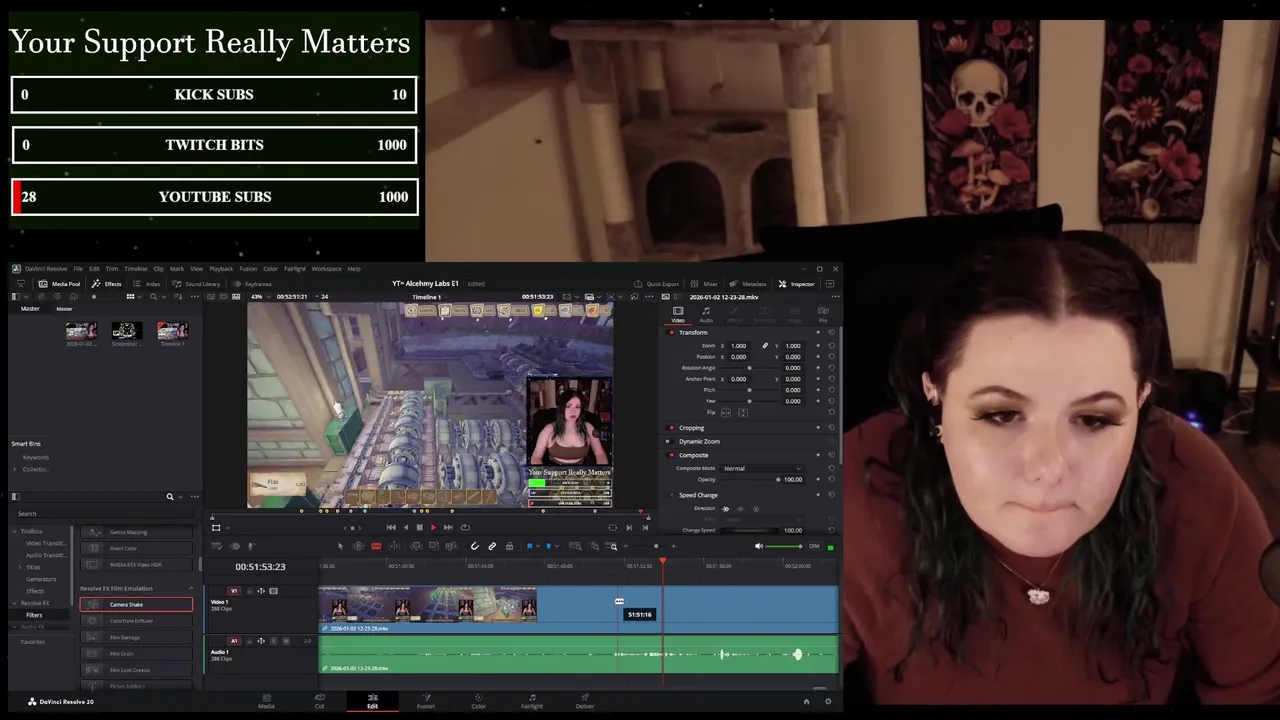Select forward speed direction
The width and height of the screenshot is (1280, 720).
tap(726, 509)
